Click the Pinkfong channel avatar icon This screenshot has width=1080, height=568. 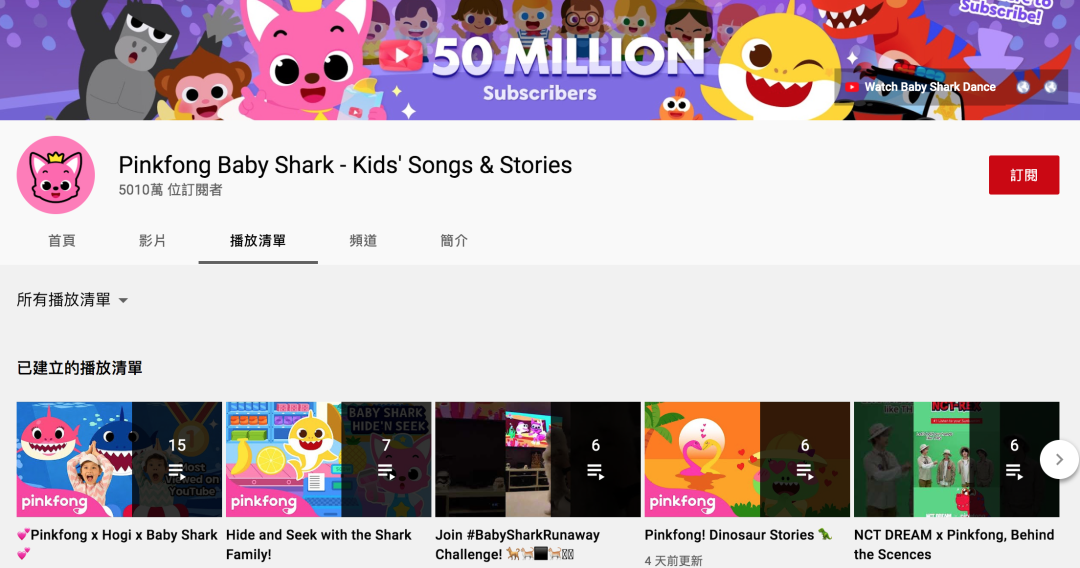56,175
